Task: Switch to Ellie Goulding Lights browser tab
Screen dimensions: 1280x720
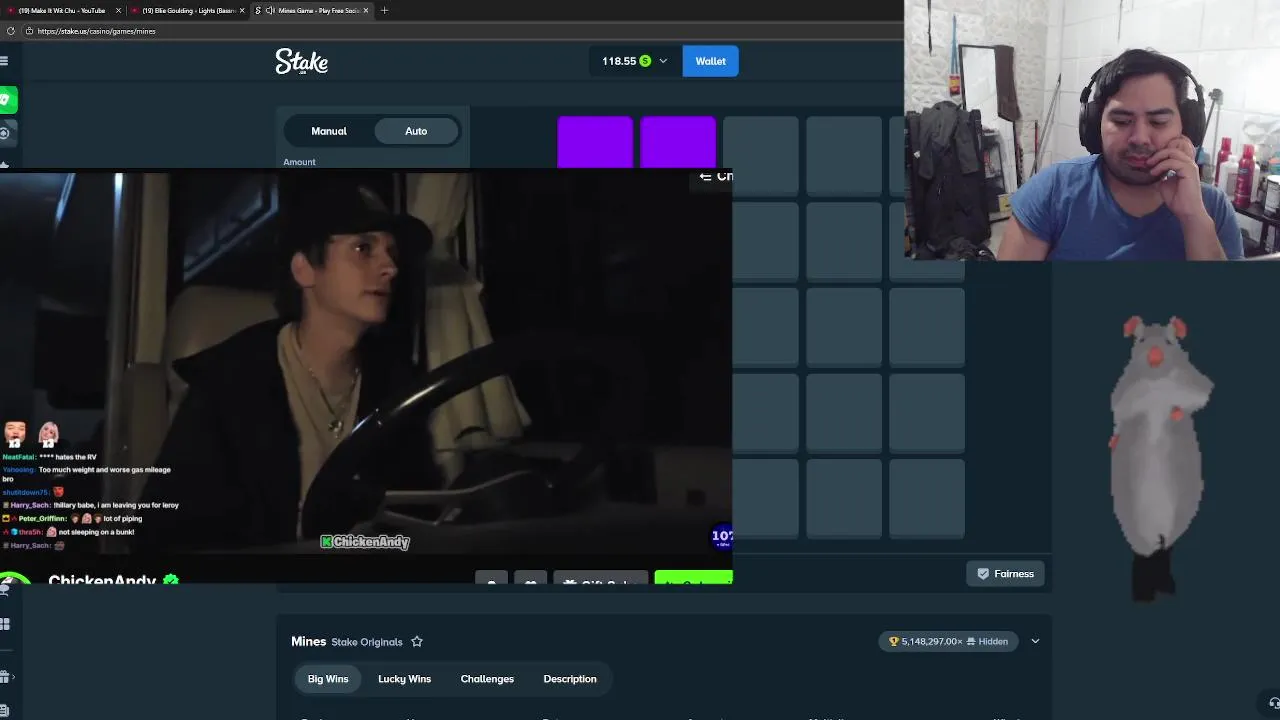Action: pos(188,10)
